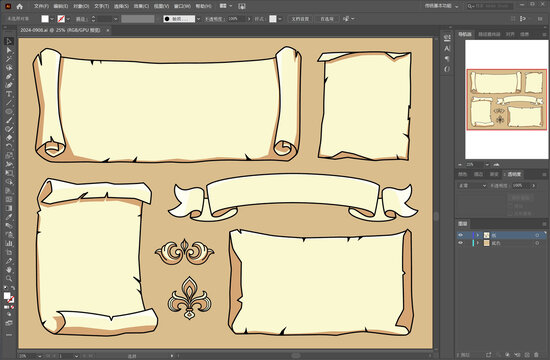Open the Character panel dock icon
Image resolution: width=550 pixels, height=360 pixels.
pos(447,48)
